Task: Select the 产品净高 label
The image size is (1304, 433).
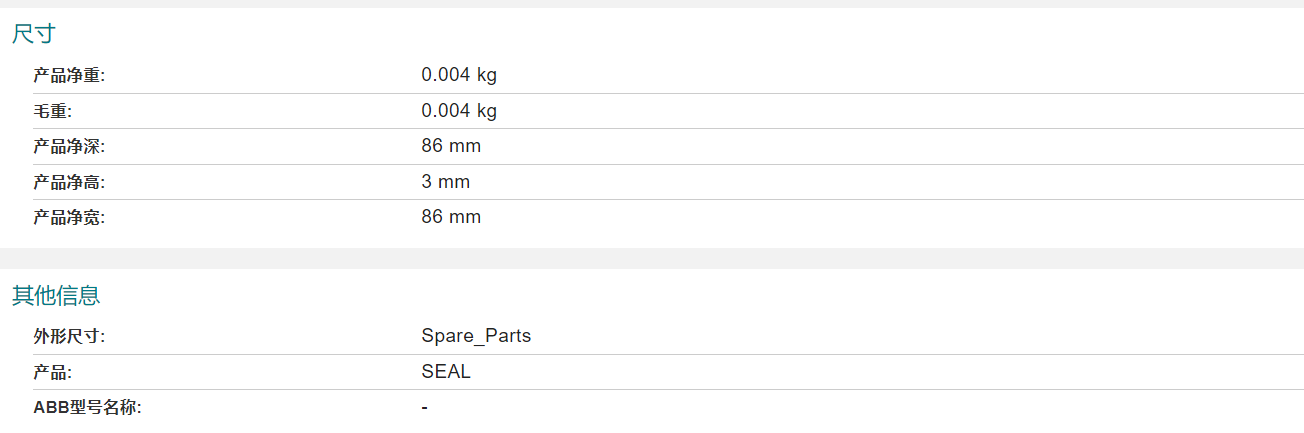Action: pyautogui.click(x=69, y=182)
